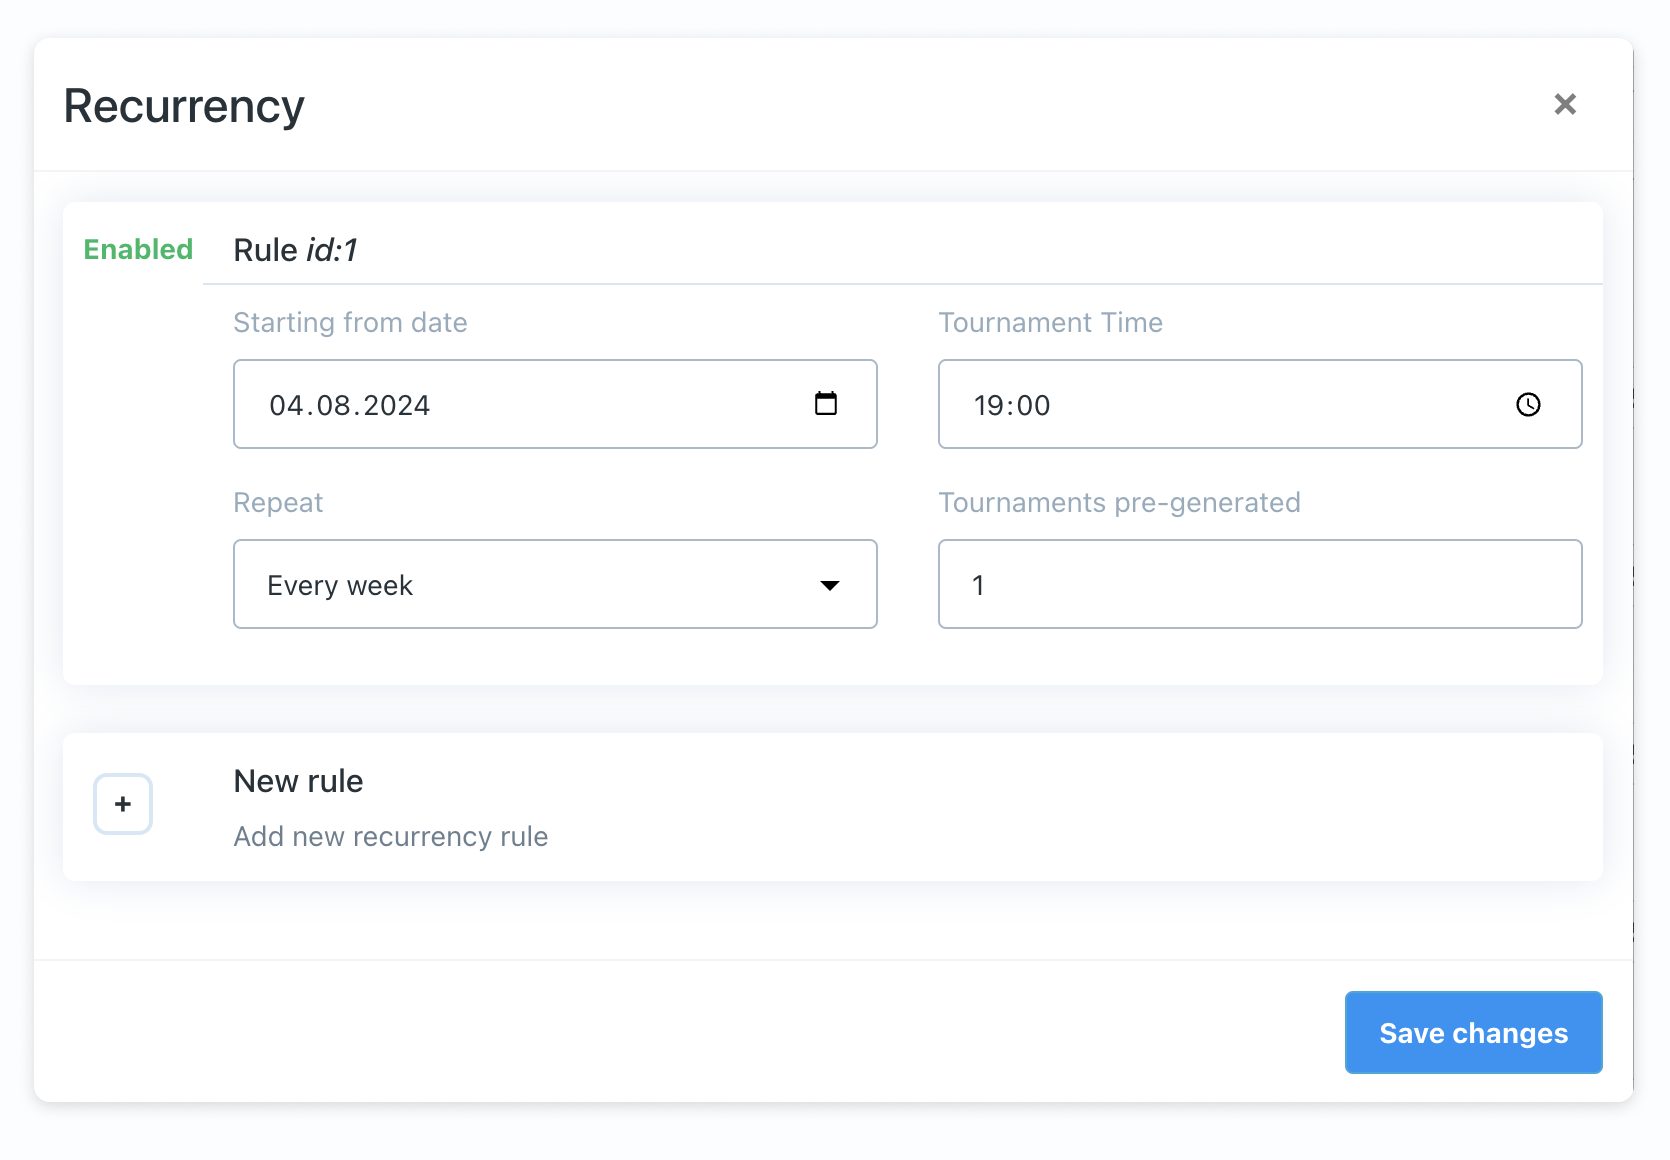Edit the Tournaments pre-generated value
This screenshot has width=1670, height=1160.
(x=1259, y=584)
